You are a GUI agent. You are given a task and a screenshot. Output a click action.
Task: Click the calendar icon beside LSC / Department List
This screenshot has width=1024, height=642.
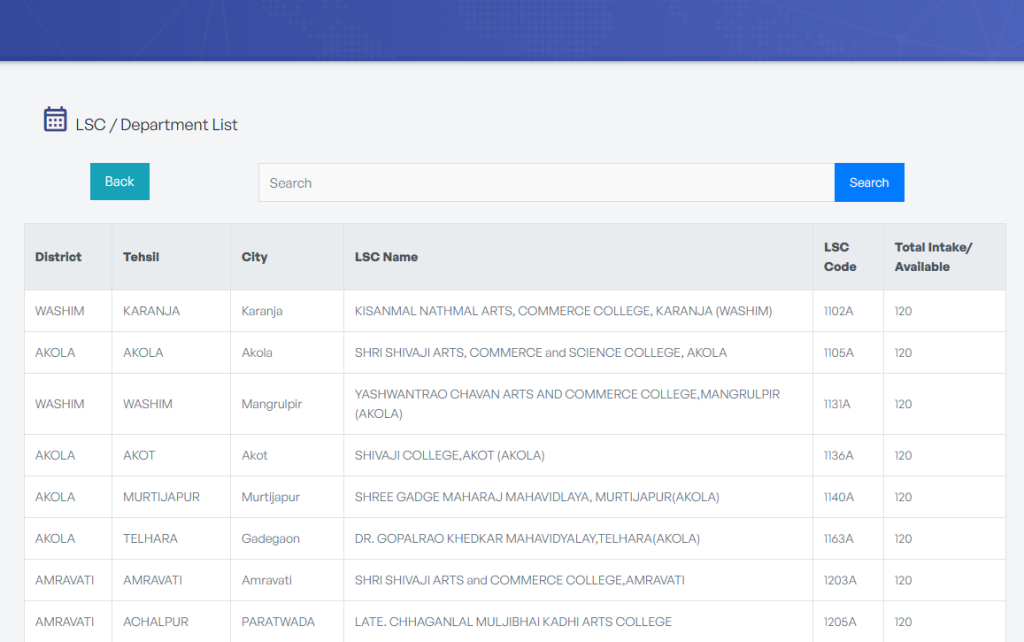[55, 120]
